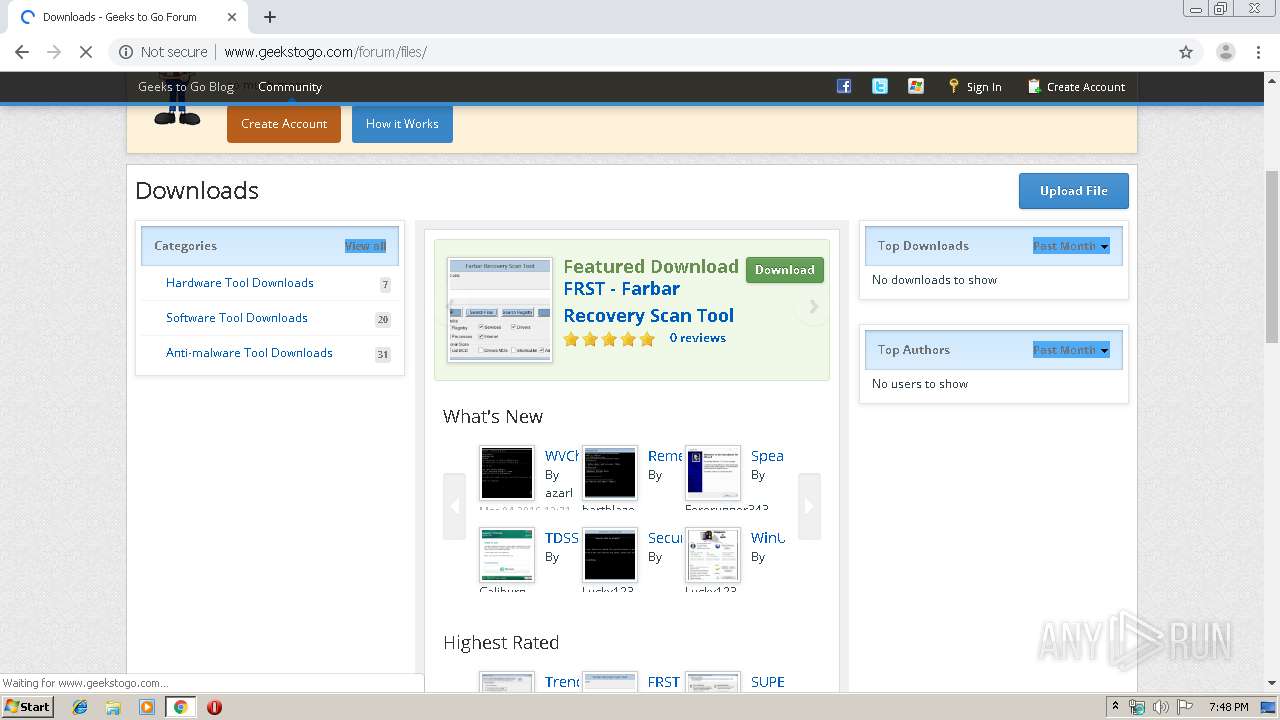This screenshot has width=1280, height=720.
Task: Open the Chrome profile avatar
Action: tap(1225, 52)
